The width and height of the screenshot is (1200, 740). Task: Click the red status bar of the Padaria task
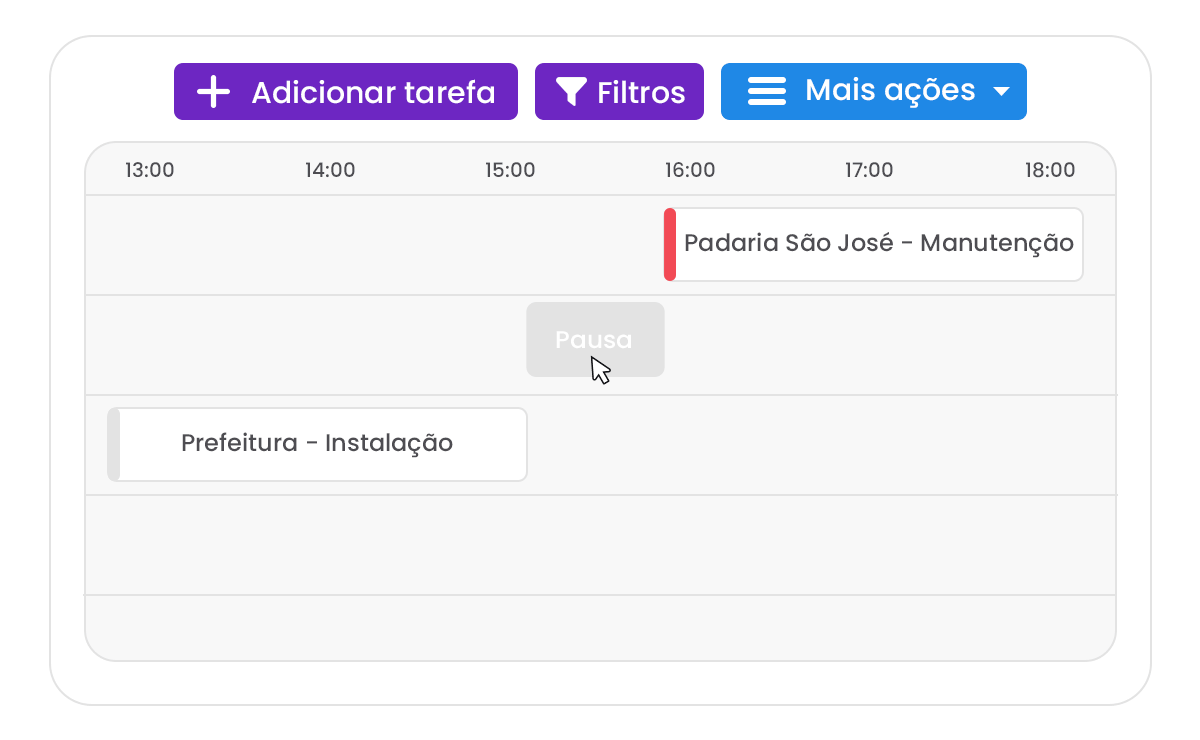coord(670,244)
